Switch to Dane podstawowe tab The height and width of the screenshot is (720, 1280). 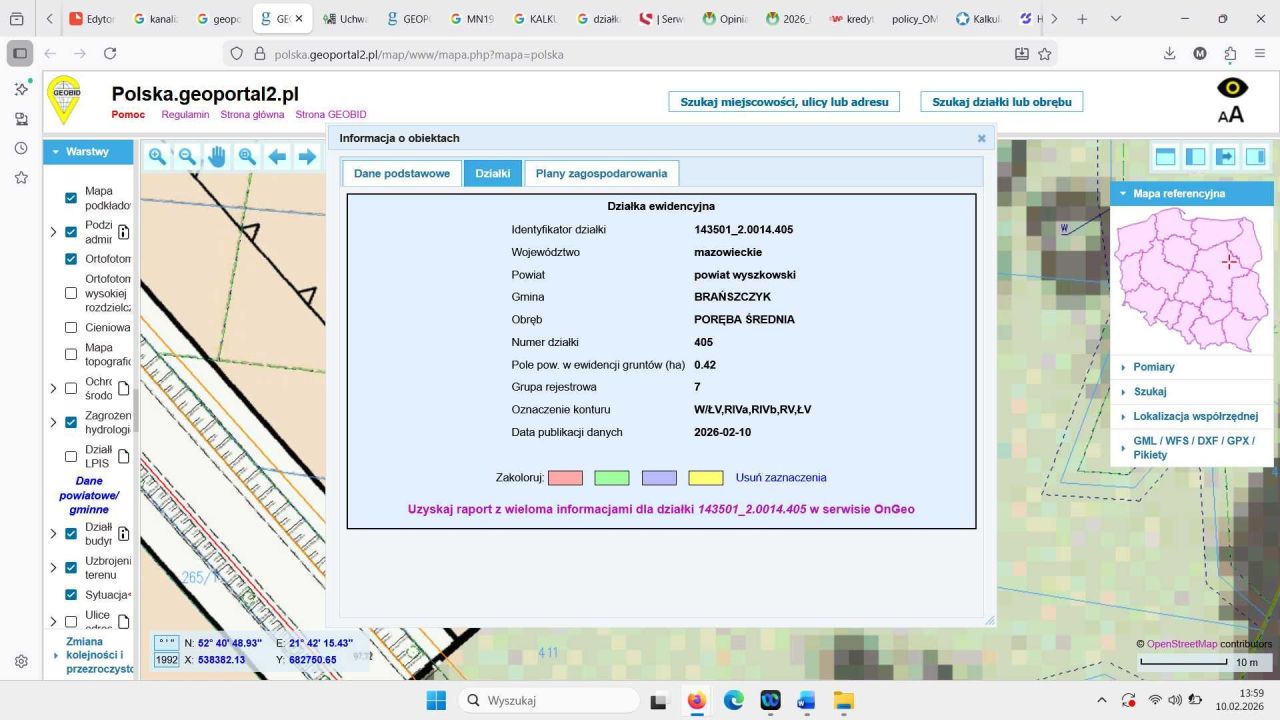point(402,173)
